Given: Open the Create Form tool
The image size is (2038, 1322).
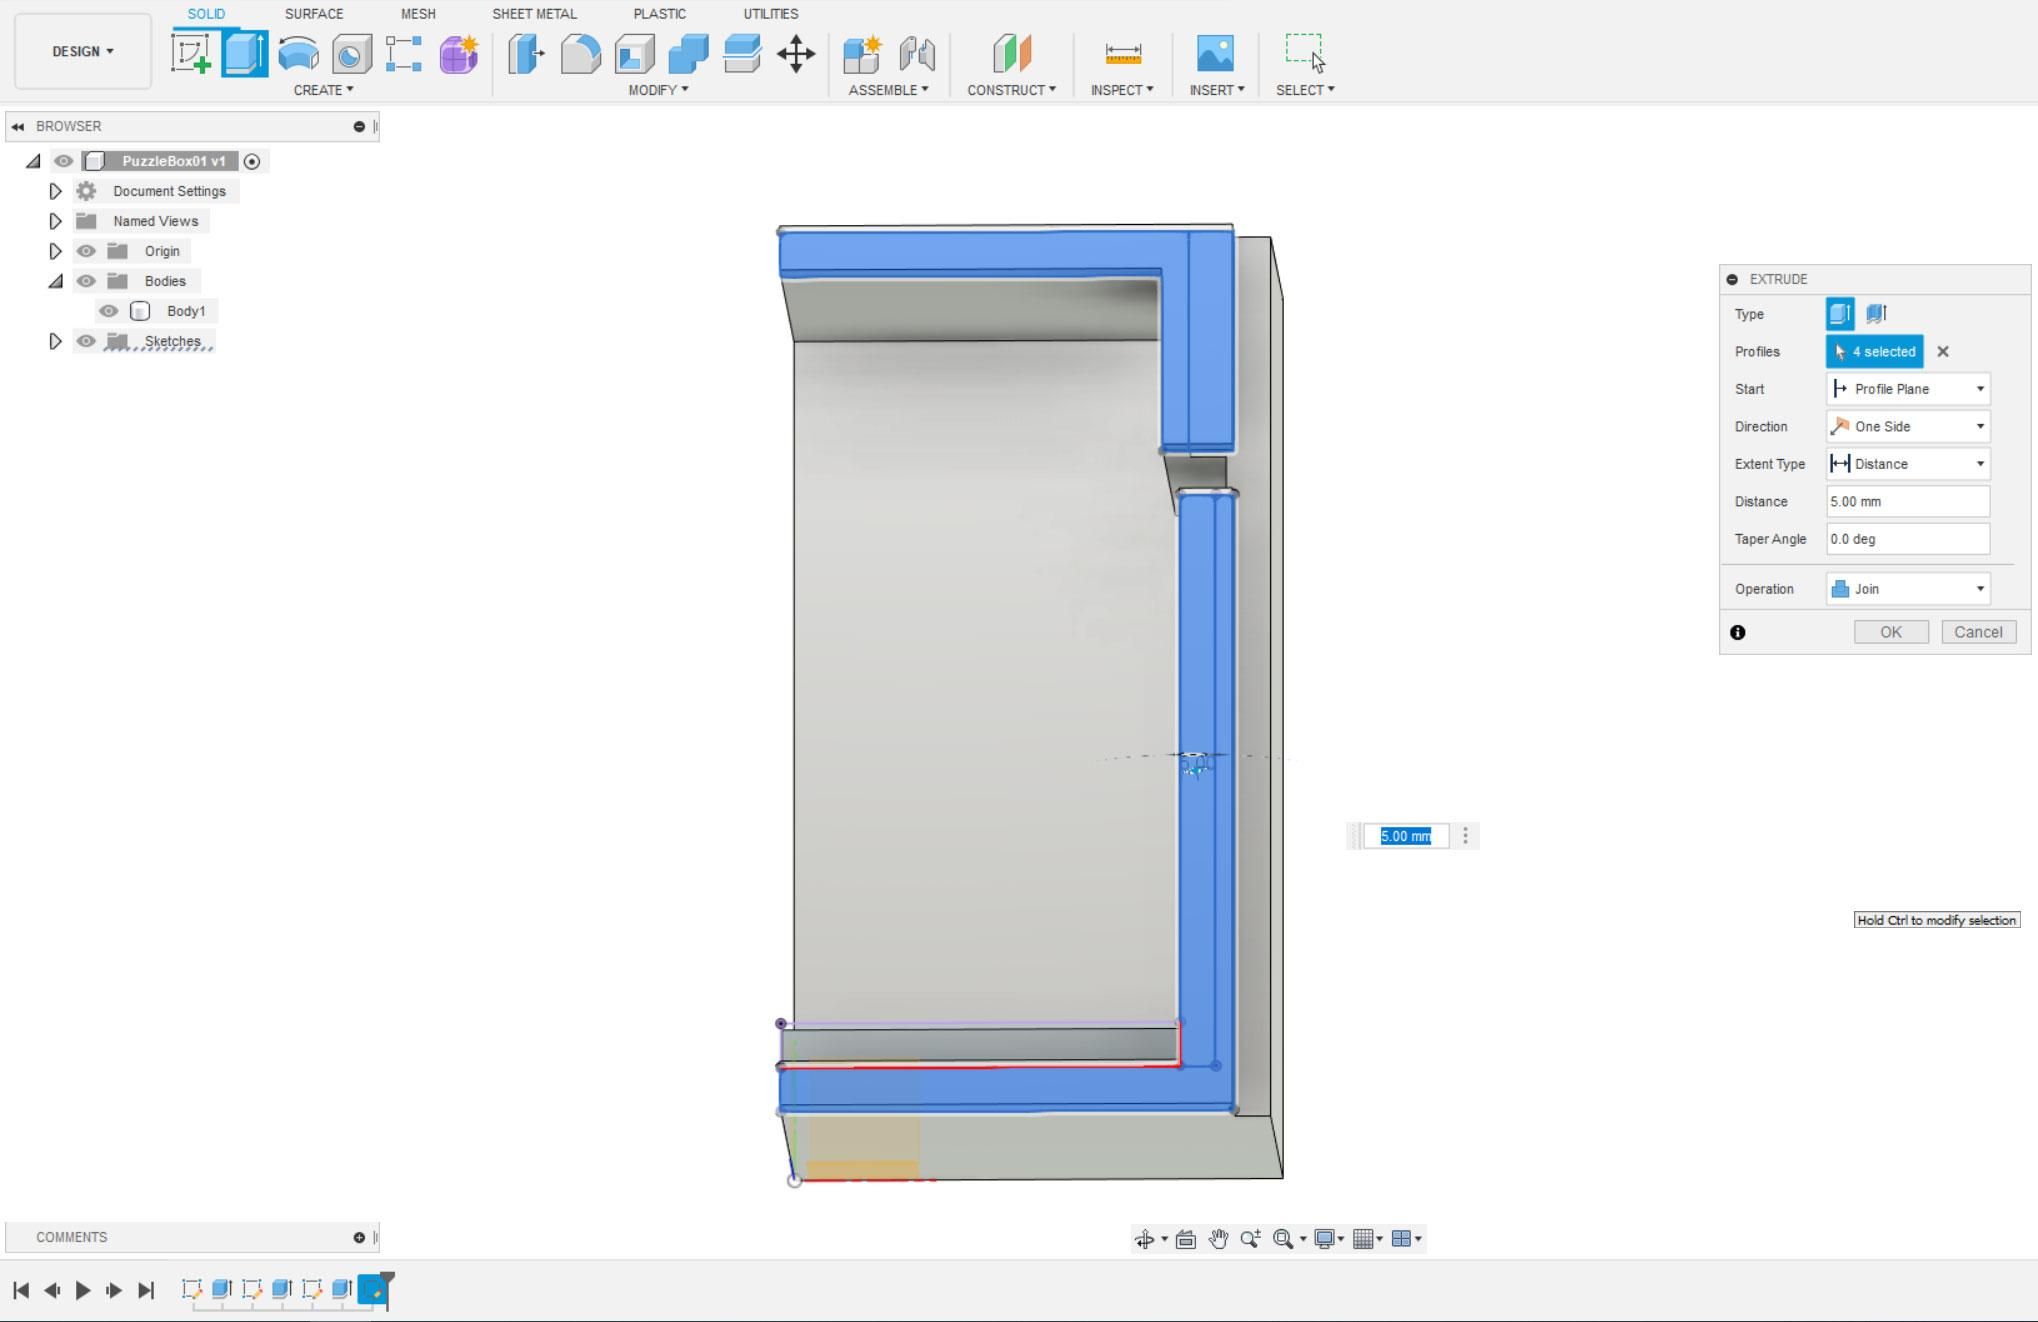Looking at the screenshot, I should tap(457, 54).
